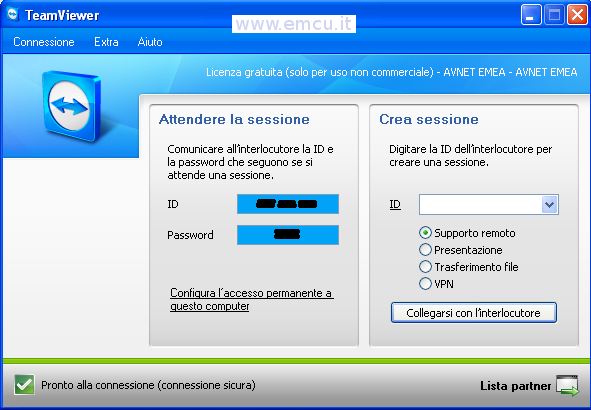591x410 pixels.
Task: Expand the partner ID dropdown arrow
Action: (x=550, y=205)
